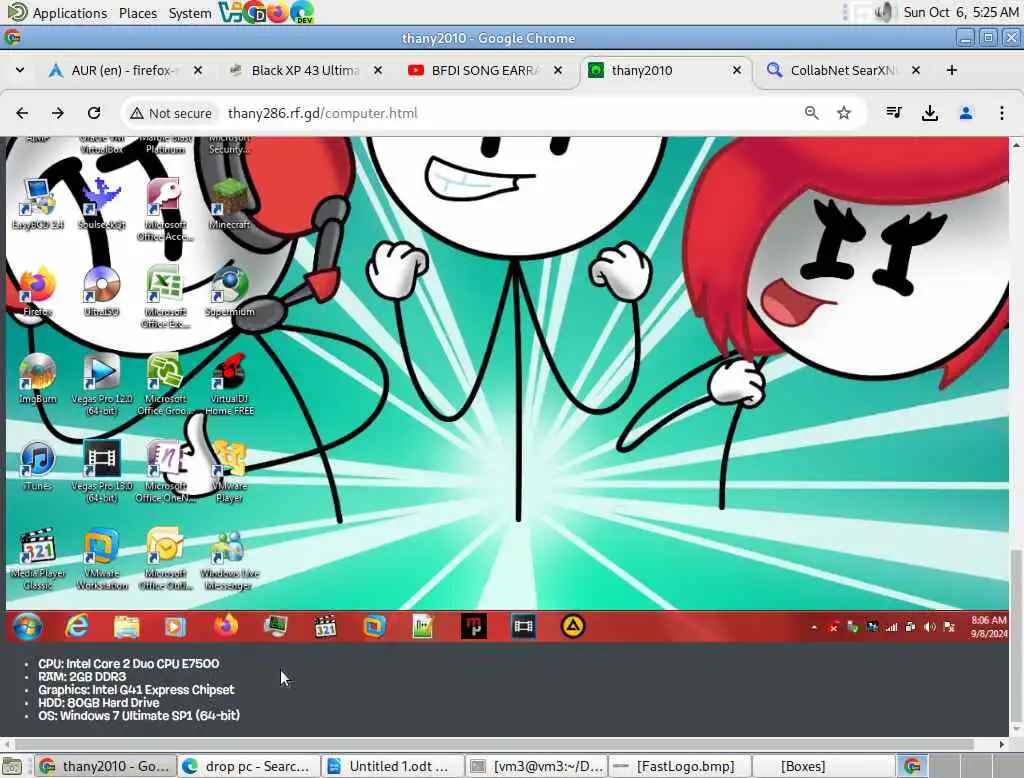Click the Chrome back navigation arrow

pyautogui.click(x=22, y=113)
